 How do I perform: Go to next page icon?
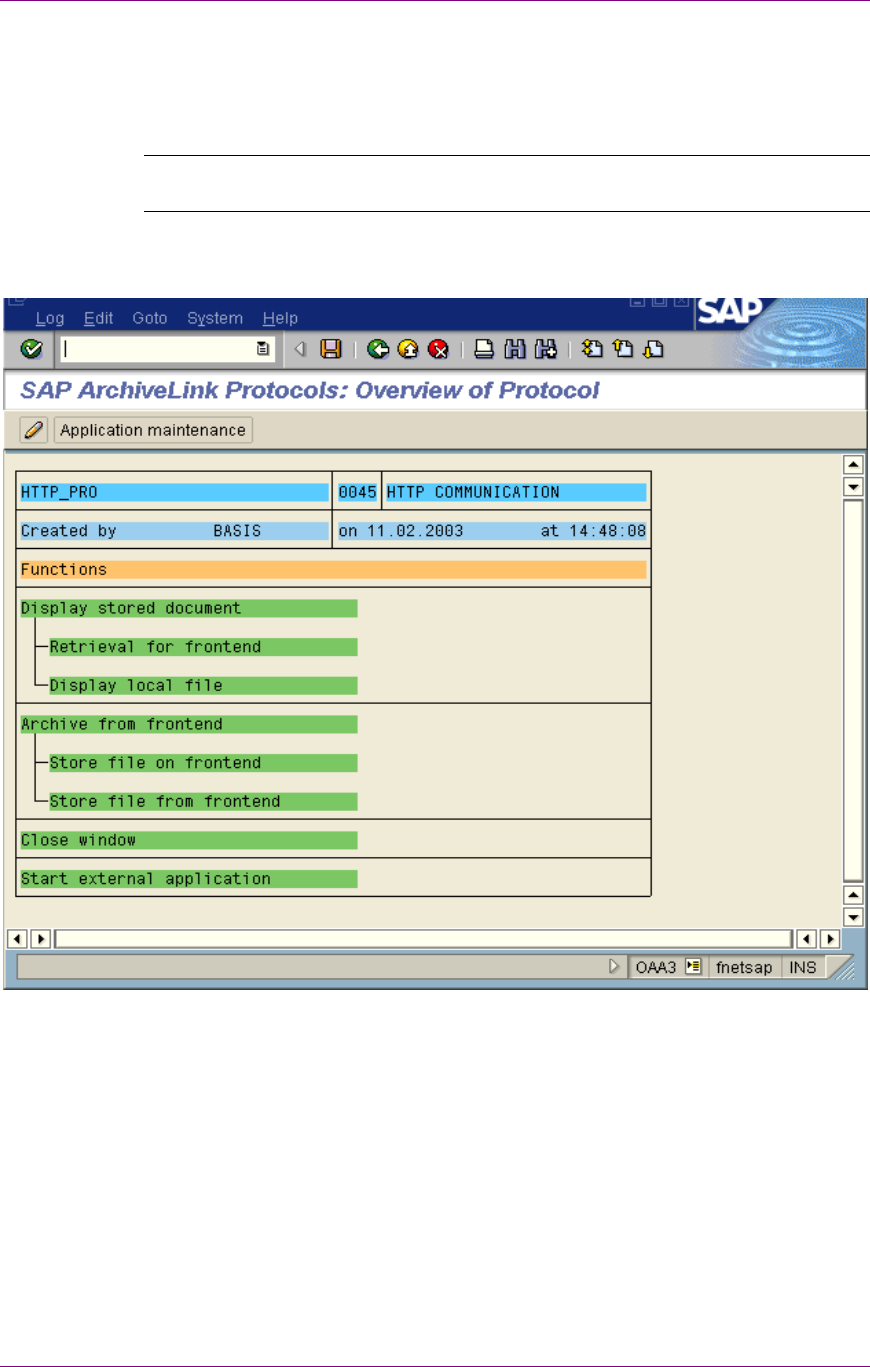(653, 349)
